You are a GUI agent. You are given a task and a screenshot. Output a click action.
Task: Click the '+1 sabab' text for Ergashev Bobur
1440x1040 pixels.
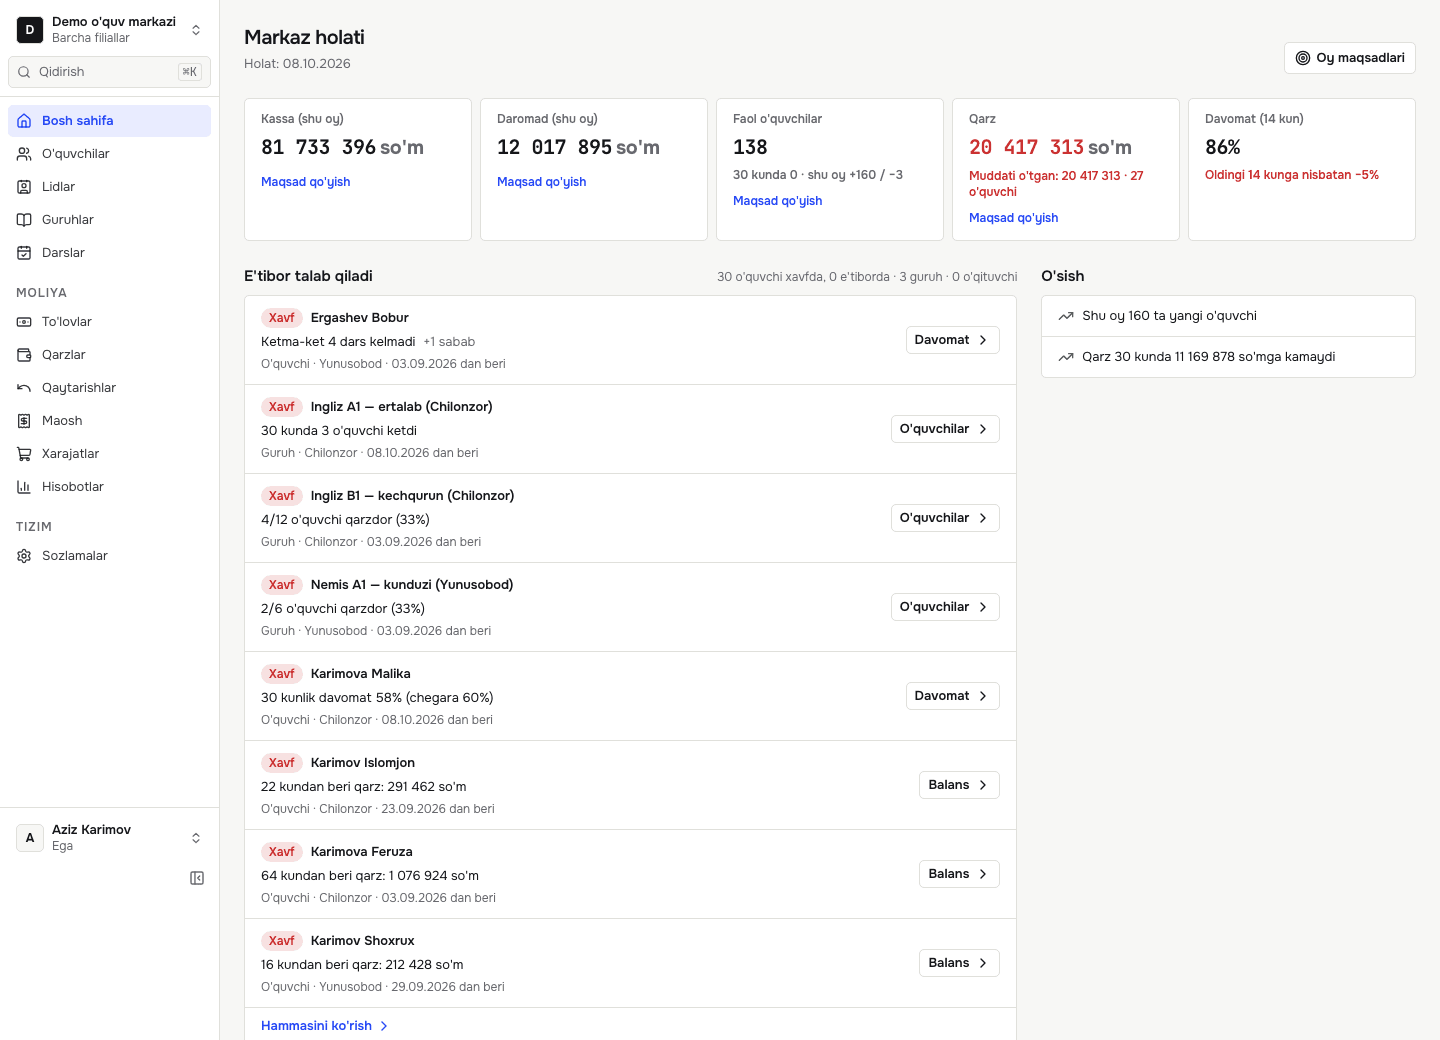click(449, 342)
